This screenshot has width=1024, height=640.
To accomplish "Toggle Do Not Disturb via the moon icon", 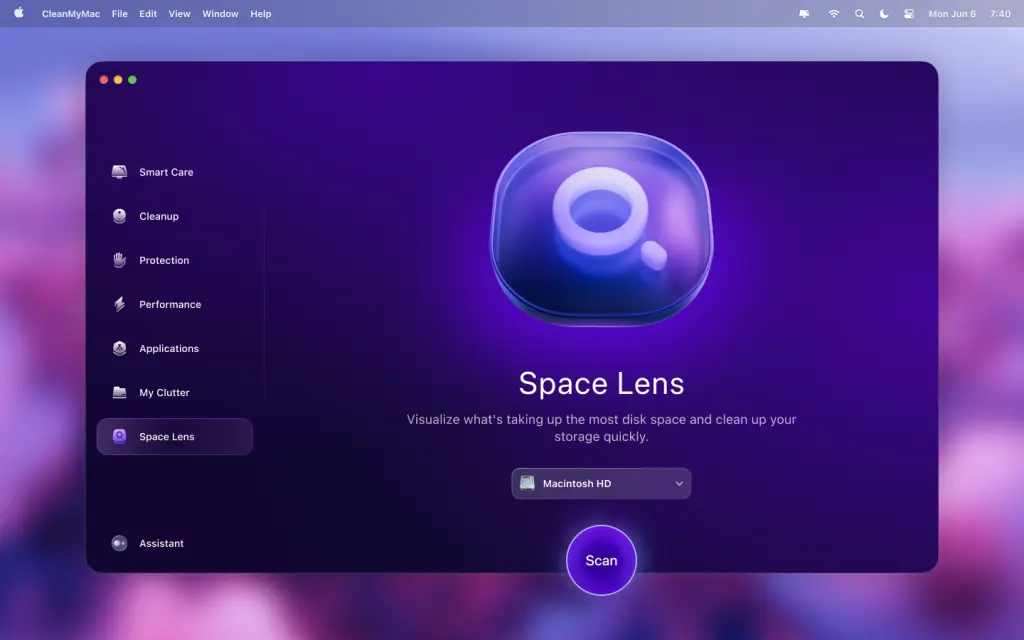I will (884, 13).
